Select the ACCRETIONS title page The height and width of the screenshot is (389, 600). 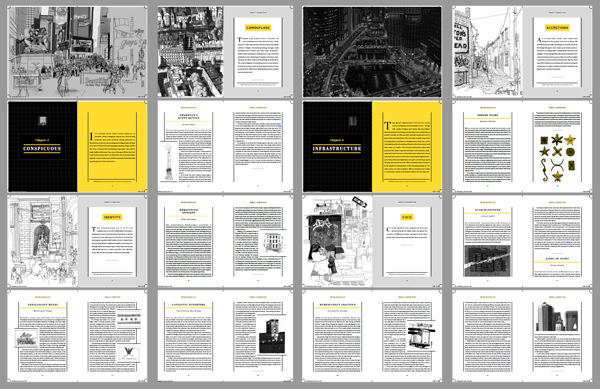557,52
